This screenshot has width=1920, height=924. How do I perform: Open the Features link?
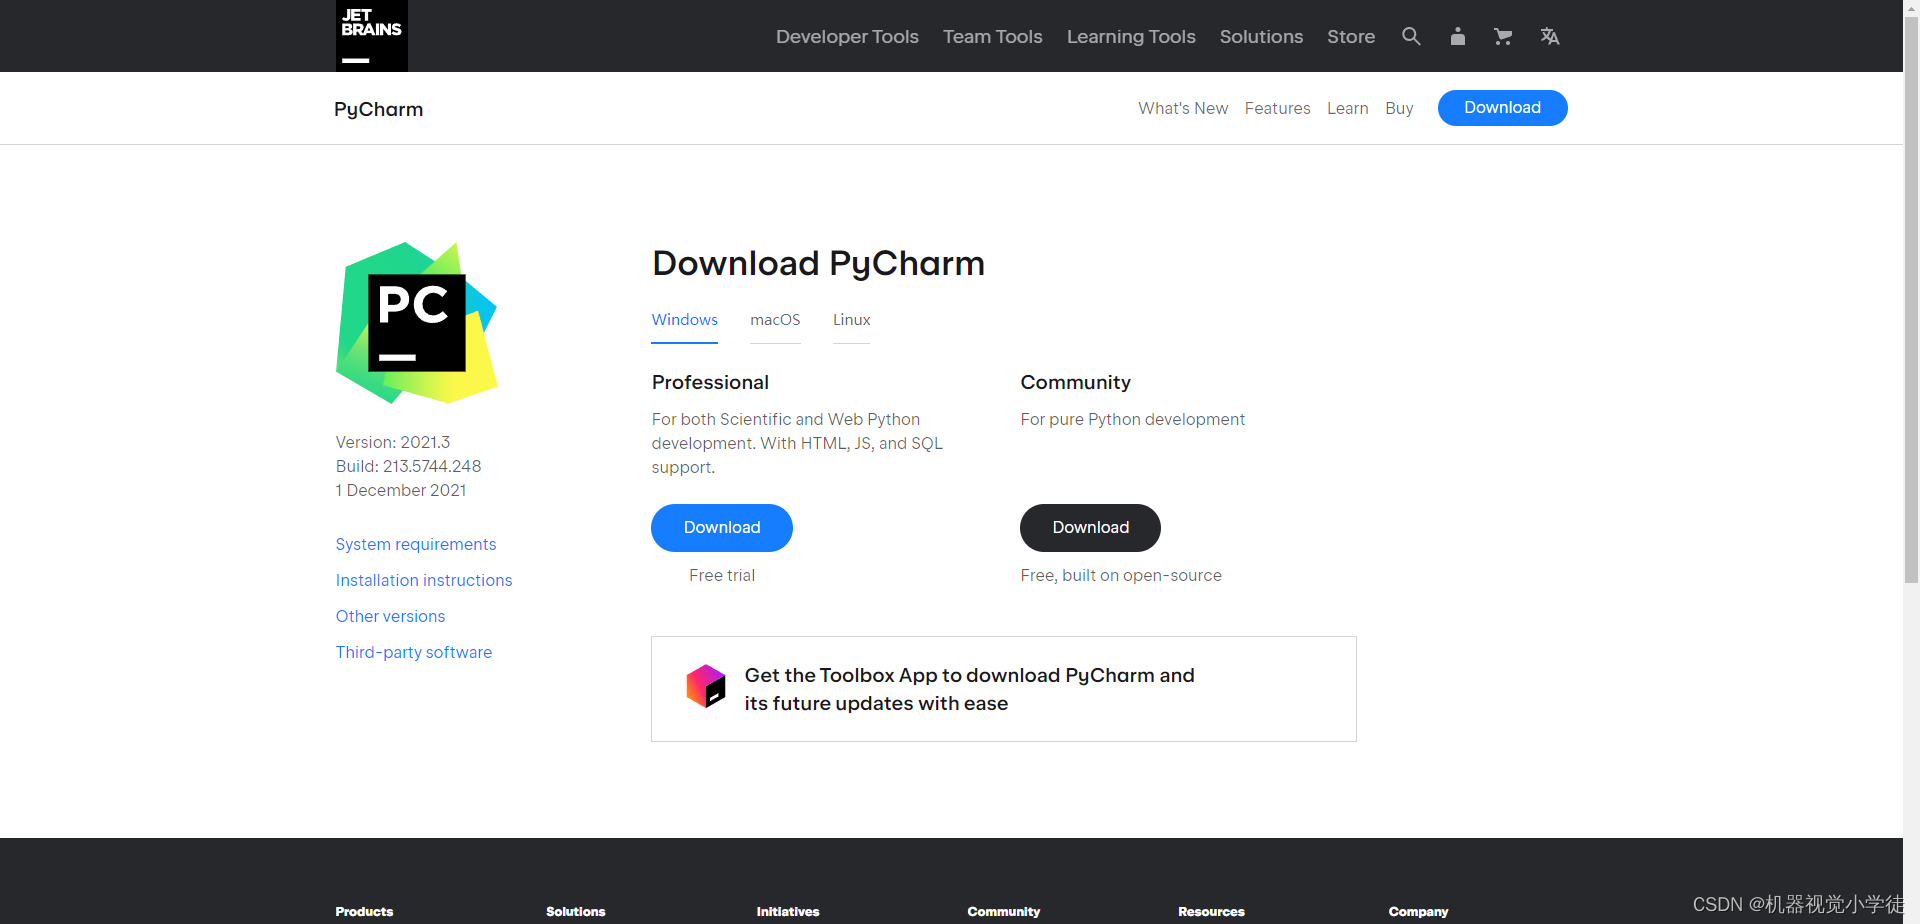(x=1277, y=108)
